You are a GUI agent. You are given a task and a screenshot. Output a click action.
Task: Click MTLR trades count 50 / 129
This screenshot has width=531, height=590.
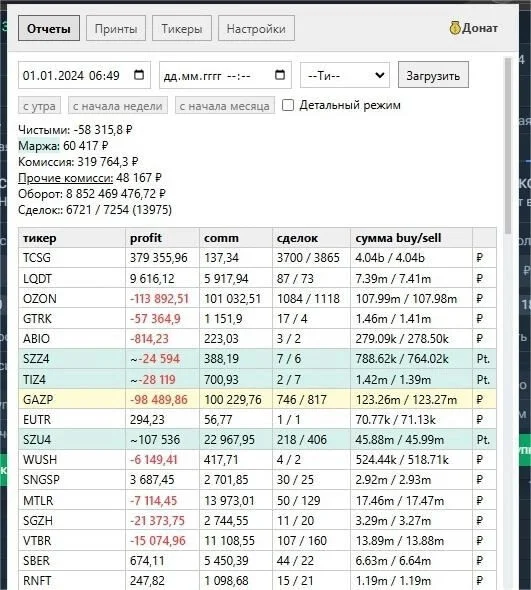coord(298,500)
